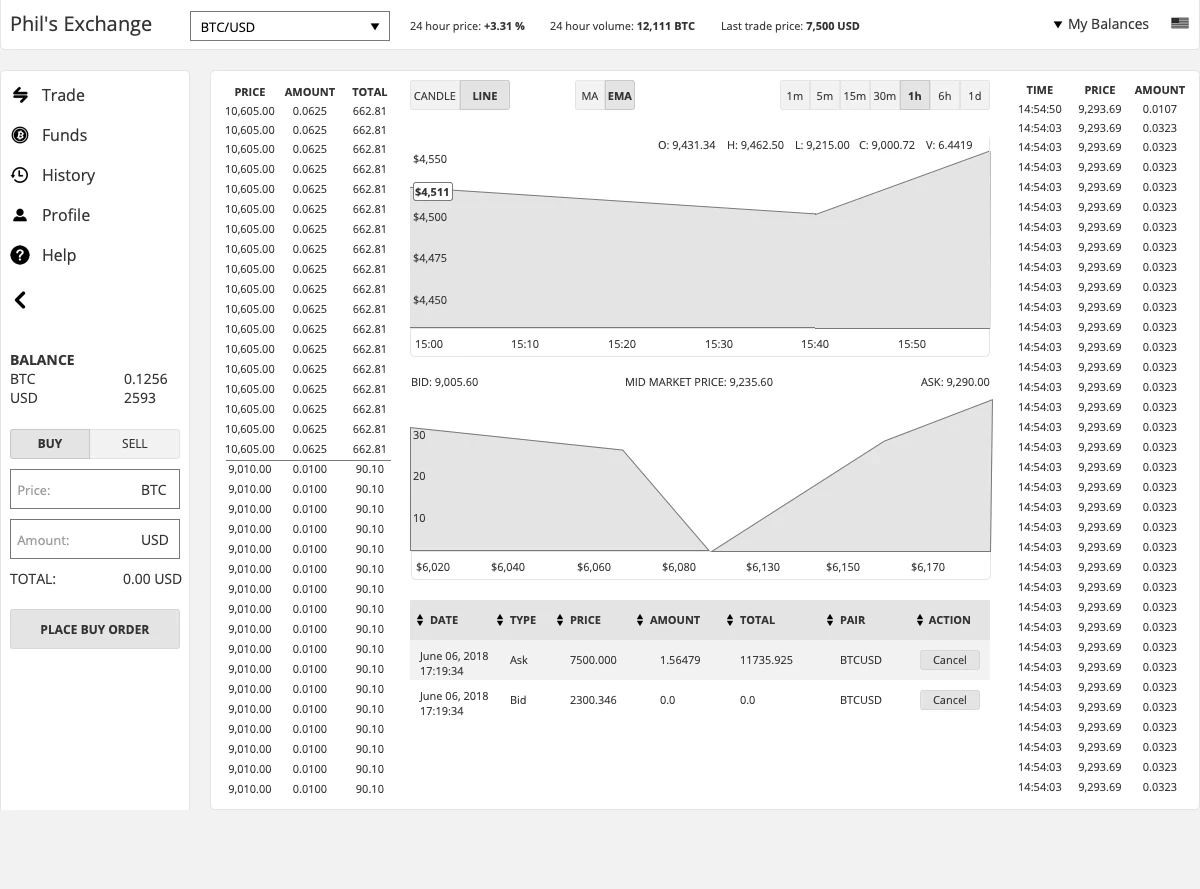Switch chart to CANDLE view
This screenshot has width=1200, height=889.
pyautogui.click(x=435, y=96)
